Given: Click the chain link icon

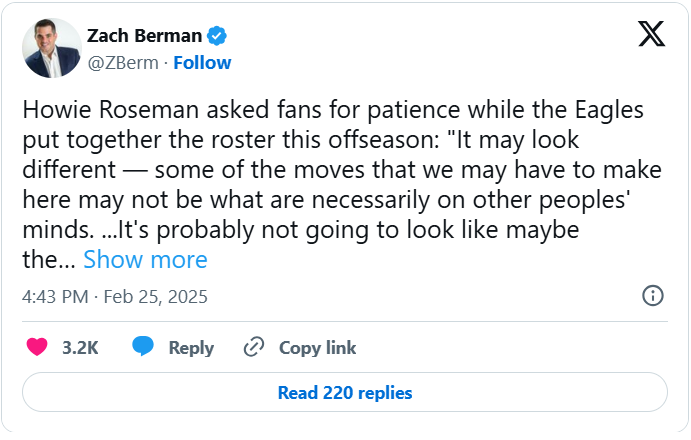Looking at the screenshot, I should tap(254, 347).
